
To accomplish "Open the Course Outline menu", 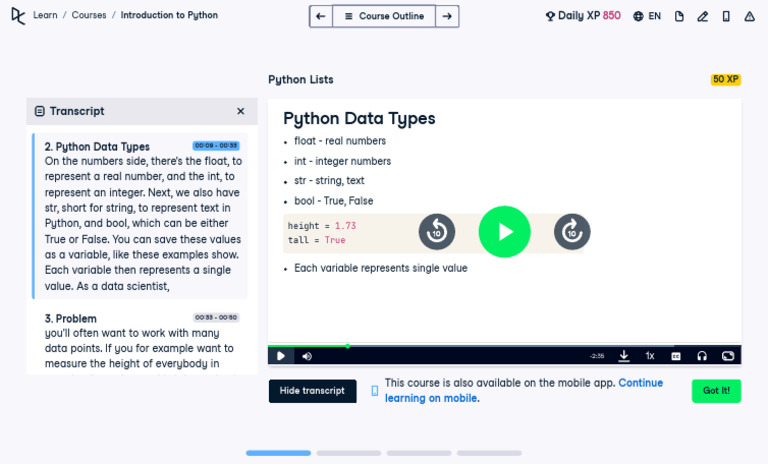I will pyautogui.click(x=384, y=16).
